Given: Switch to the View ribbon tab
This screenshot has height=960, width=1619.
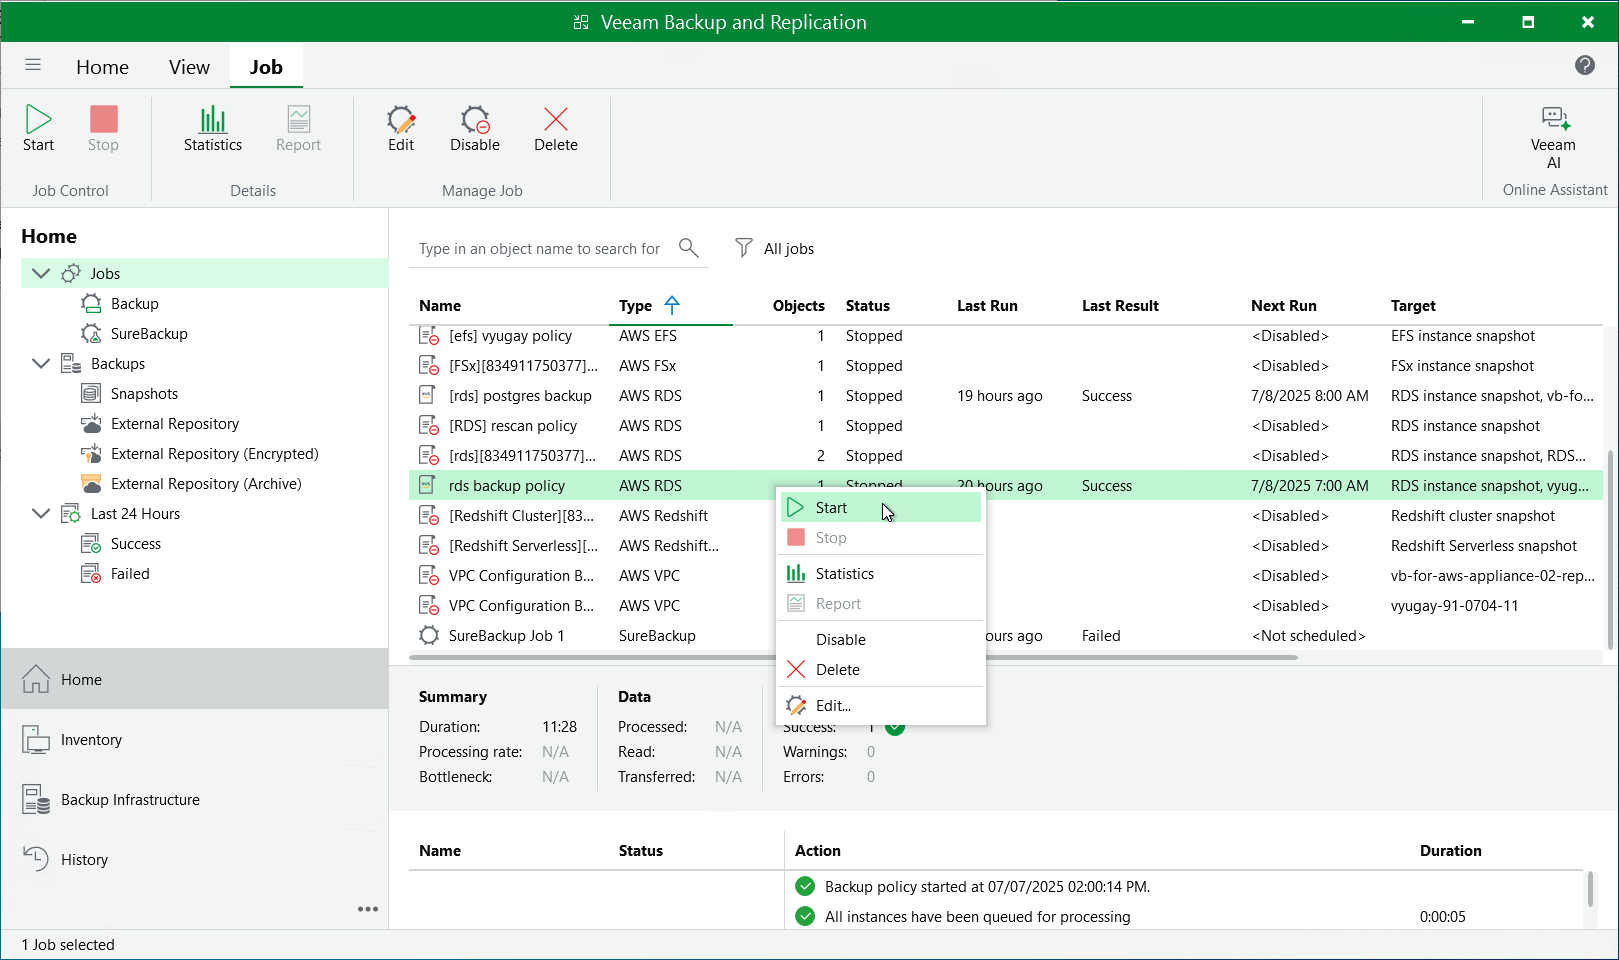Looking at the screenshot, I should [189, 66].
